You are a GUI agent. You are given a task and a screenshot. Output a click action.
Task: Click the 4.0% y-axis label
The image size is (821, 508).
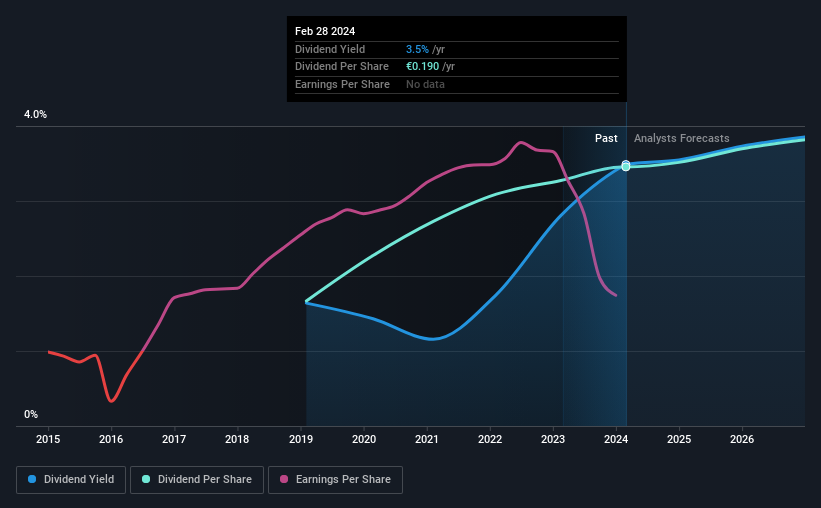pos(35,114)
